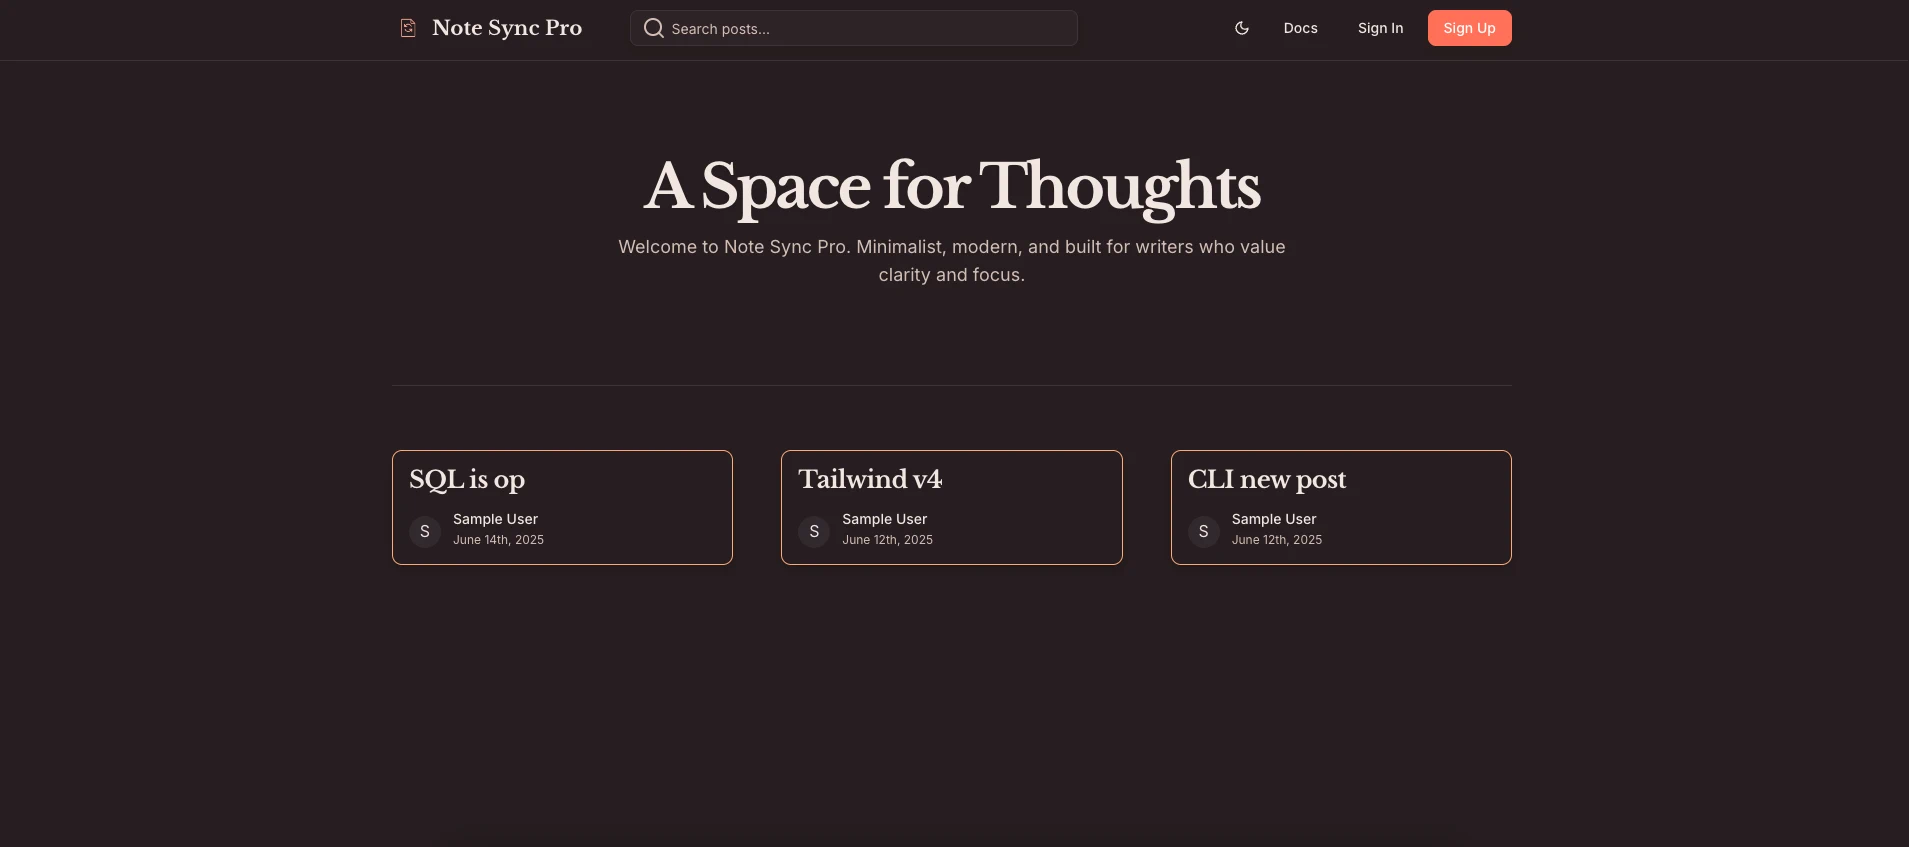The image size is (1909, 847).
Task: Click Sample User name on Tailwind v4 card
Action: (x=884, y=519)
